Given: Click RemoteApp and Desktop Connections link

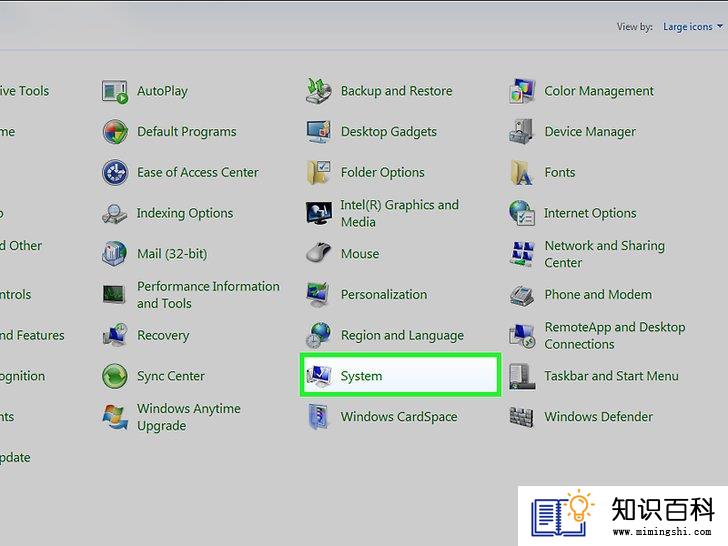Looking at the screenshot, I should 615,336.
